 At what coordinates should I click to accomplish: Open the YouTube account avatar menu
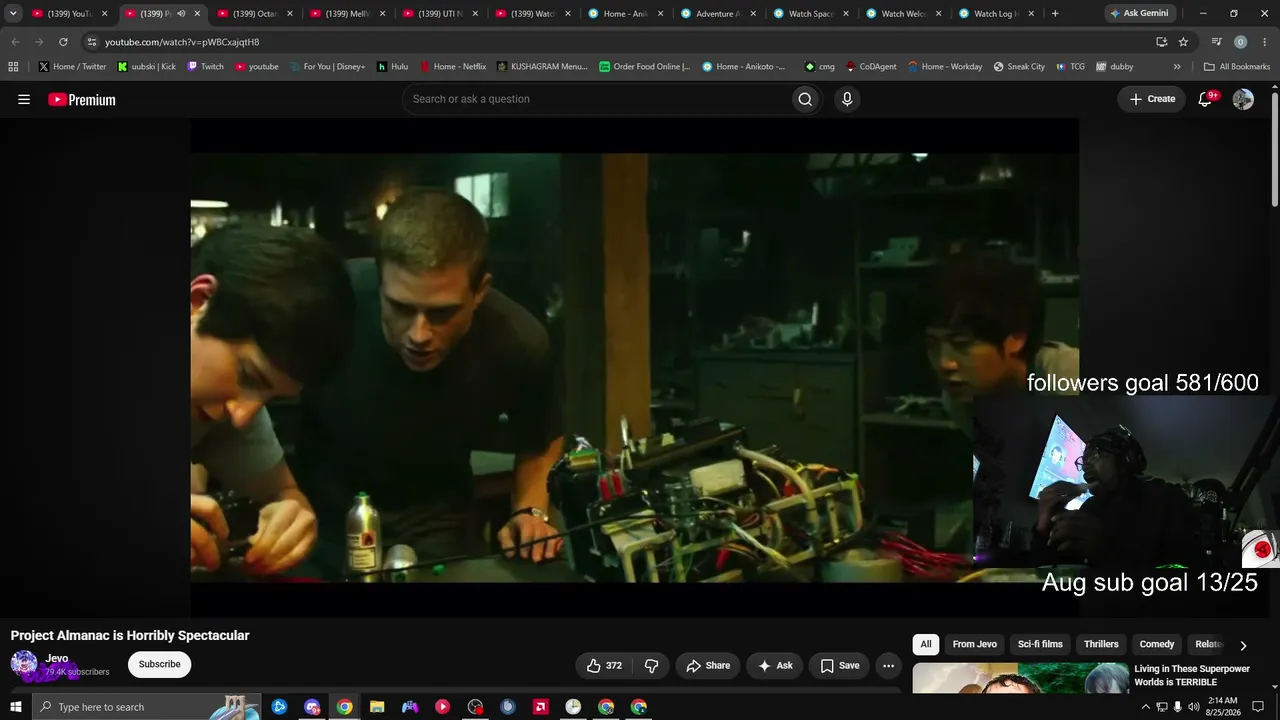coord(1243,99)
